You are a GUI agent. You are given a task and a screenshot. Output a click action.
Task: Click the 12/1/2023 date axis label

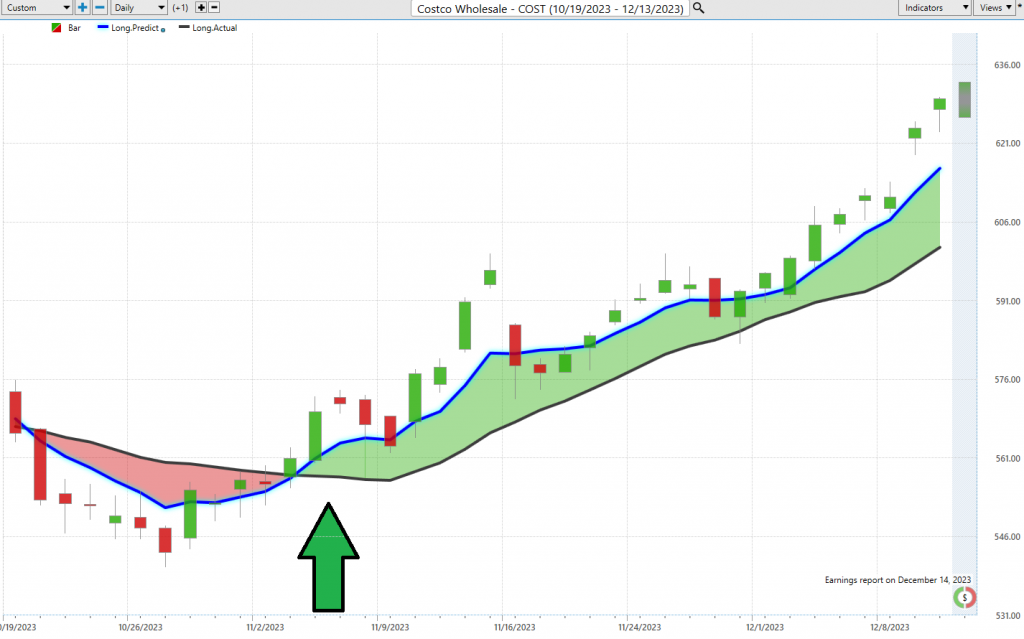764,627
